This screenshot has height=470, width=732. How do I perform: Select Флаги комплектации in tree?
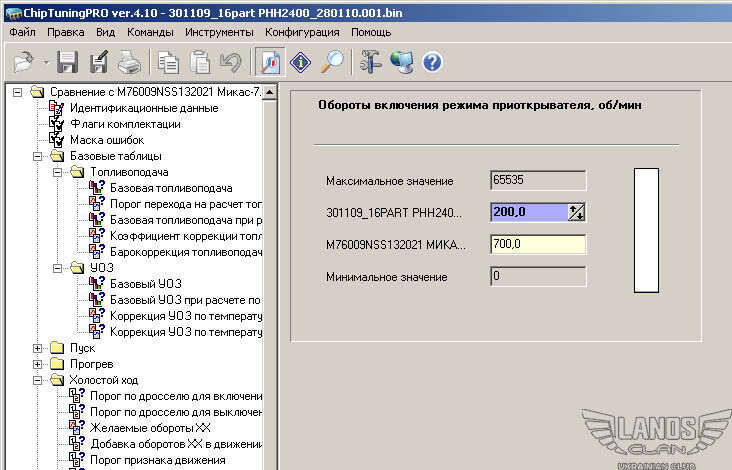124,124
